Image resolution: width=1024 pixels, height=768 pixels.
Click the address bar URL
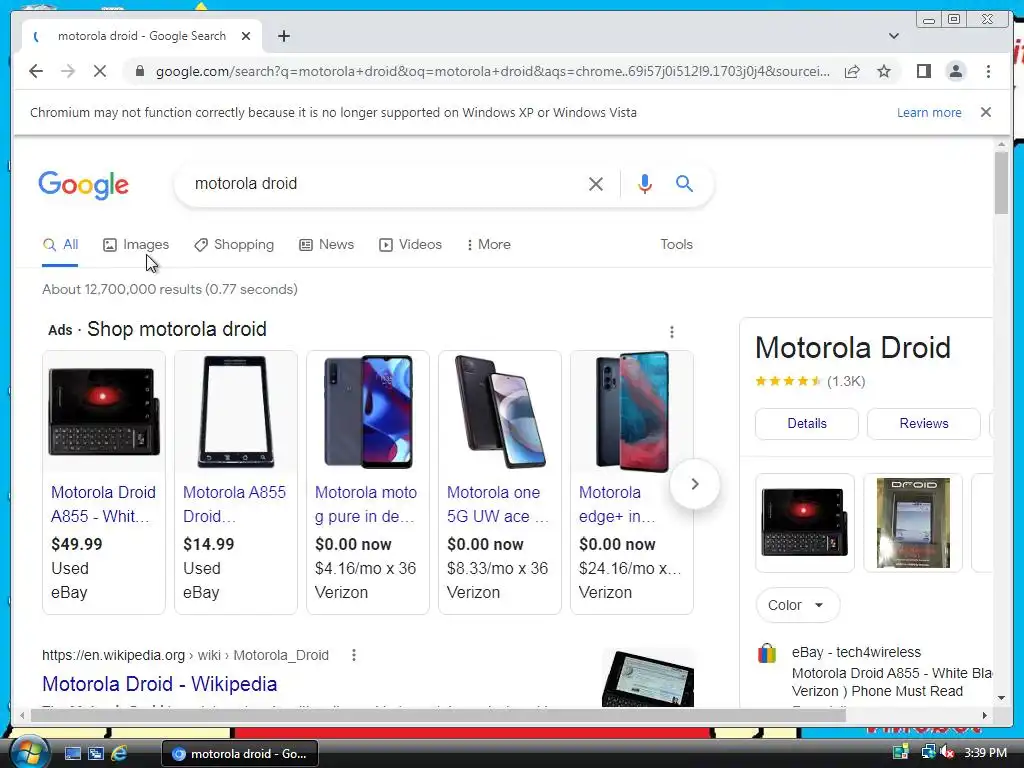pyautogui.click(x=492, y=71)
